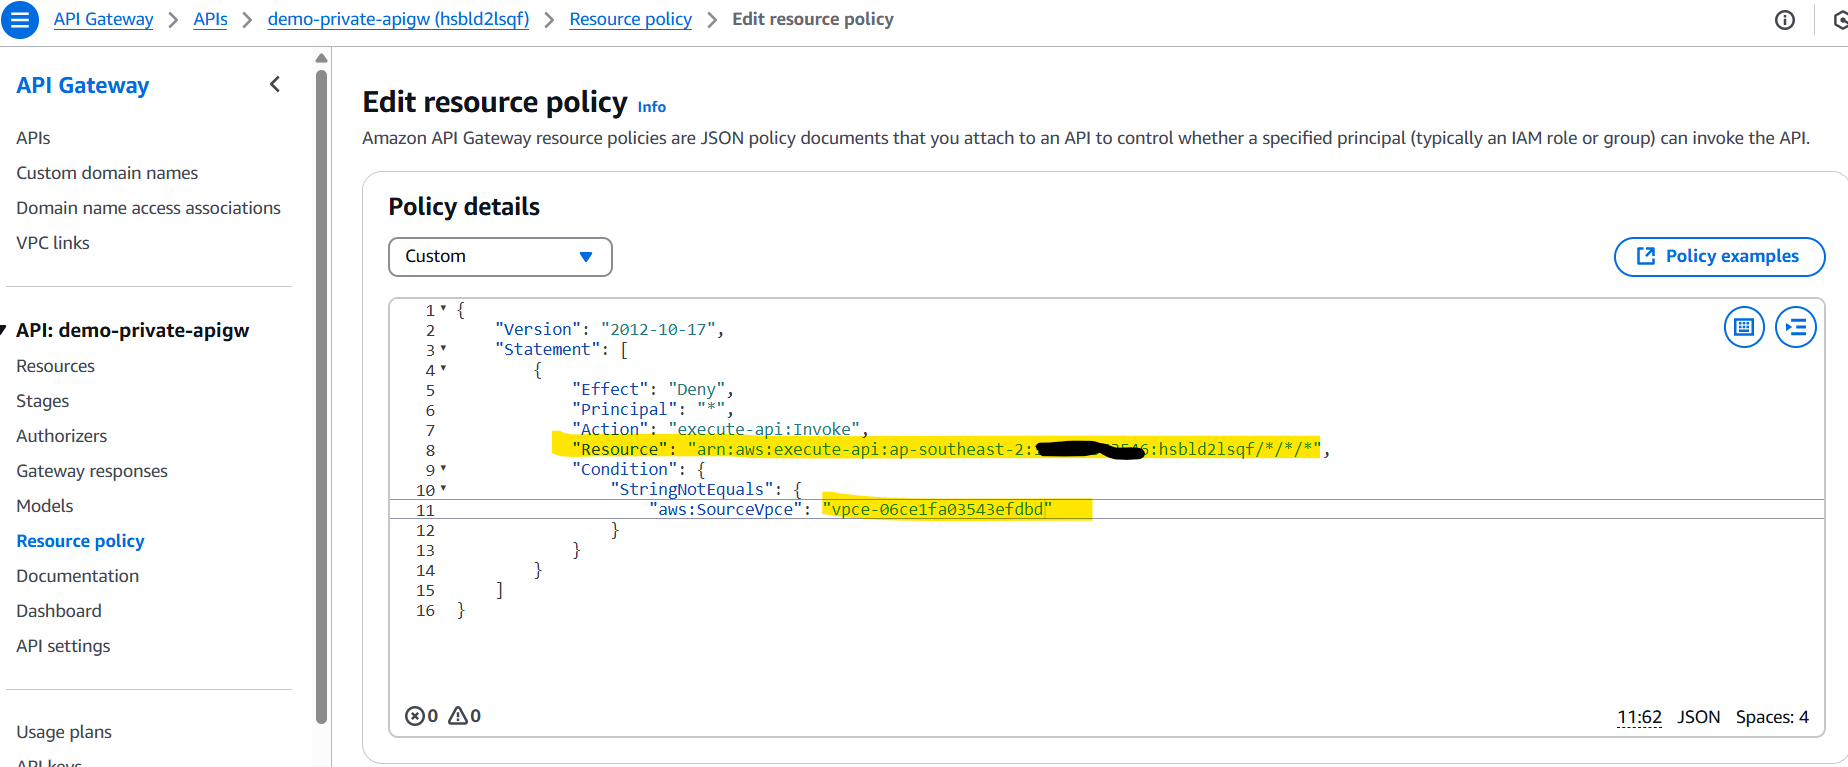Open Resources in sidebar
The image size is (1848, 767).
(55, 366)
